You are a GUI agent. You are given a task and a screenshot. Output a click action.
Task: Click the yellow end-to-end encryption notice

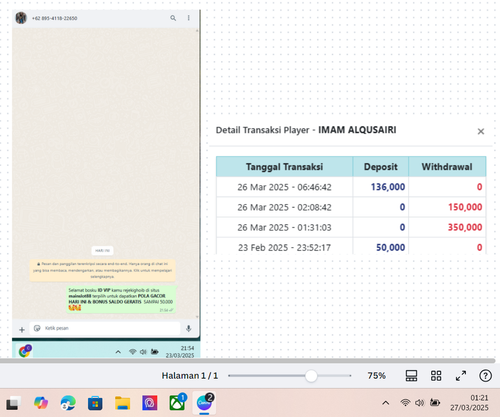click(x=103, y=270)
